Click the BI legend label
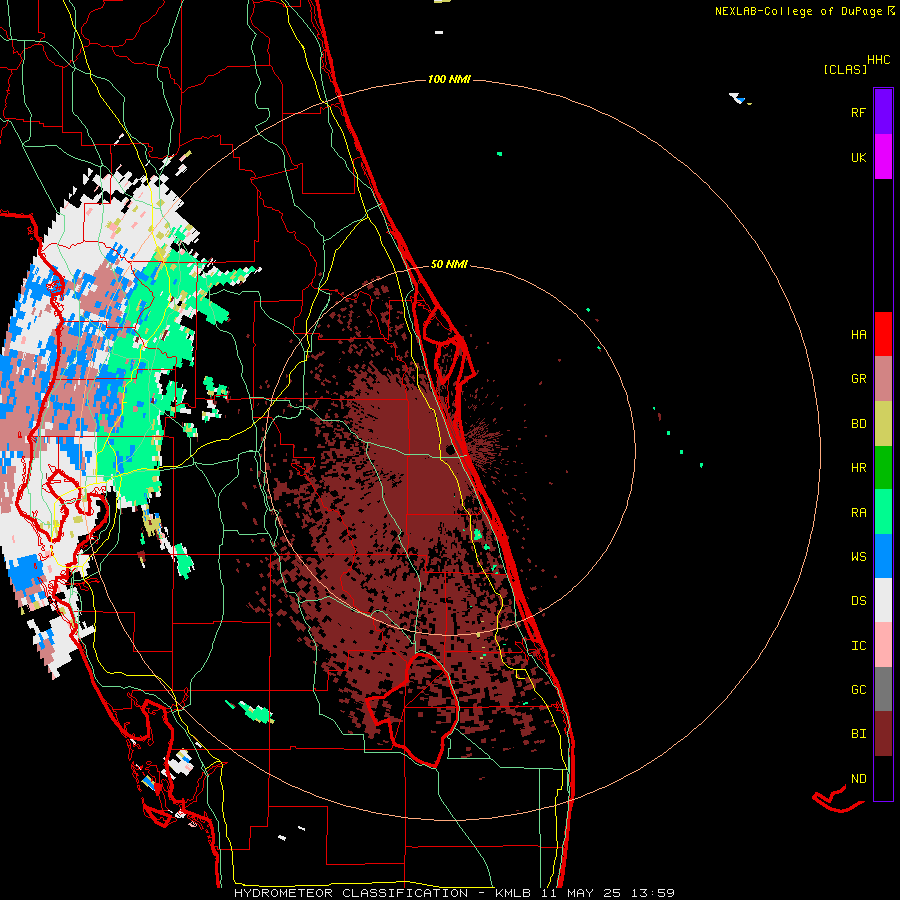 858,734
